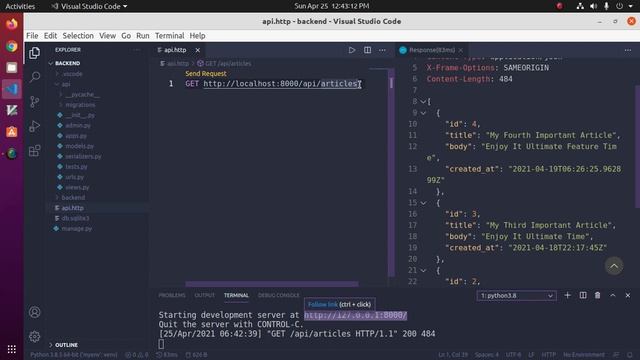Open the Run and Debug view
The width and height of the screenshot is (640, 360).
pos(35,126)
